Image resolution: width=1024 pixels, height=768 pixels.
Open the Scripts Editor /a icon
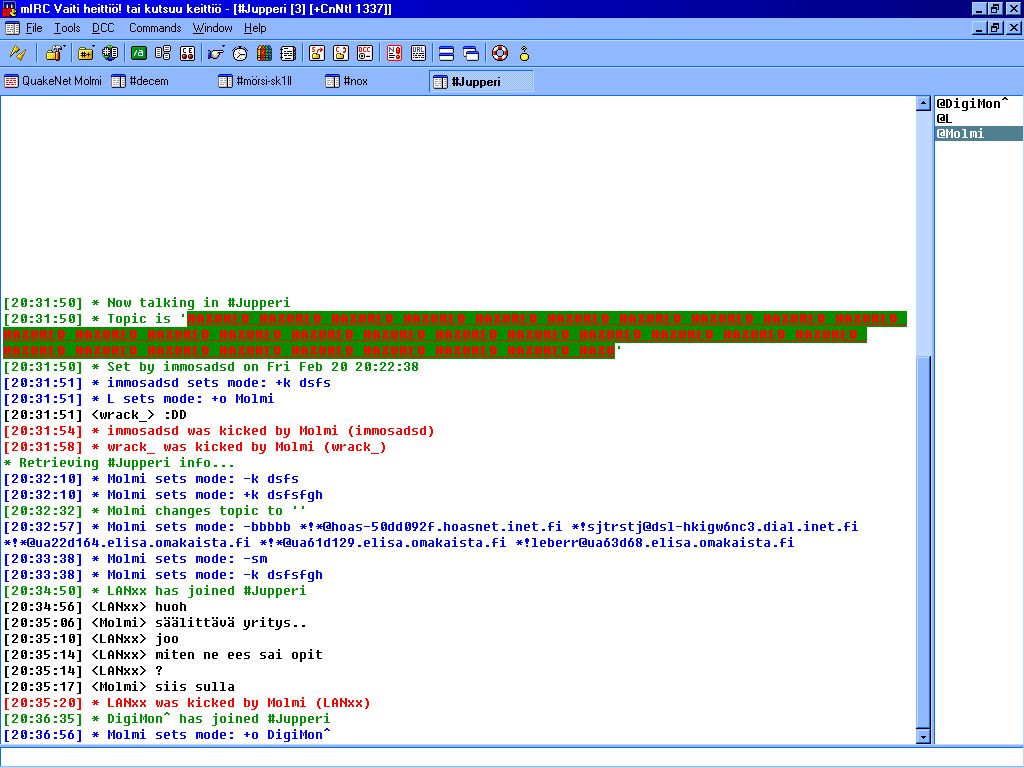coord(139,53)
